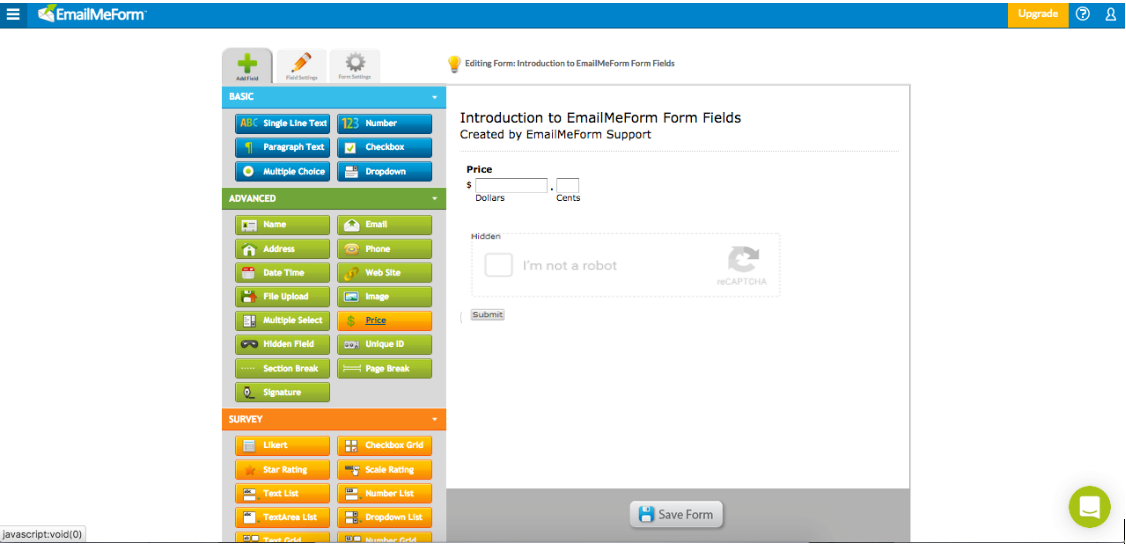
Task: Add a Text List field
Action: (282, 493)
